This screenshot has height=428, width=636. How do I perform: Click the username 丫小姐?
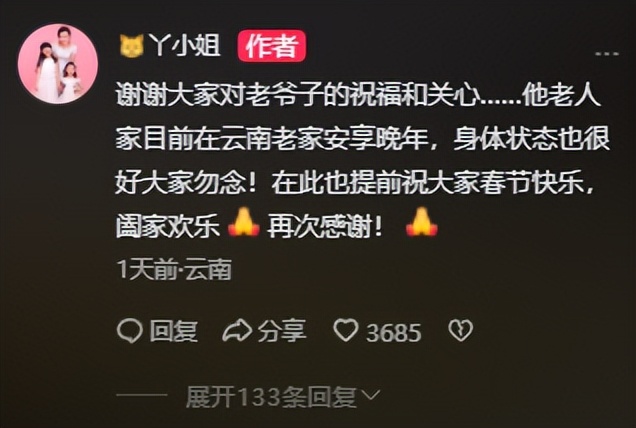(x=185, y=45)
